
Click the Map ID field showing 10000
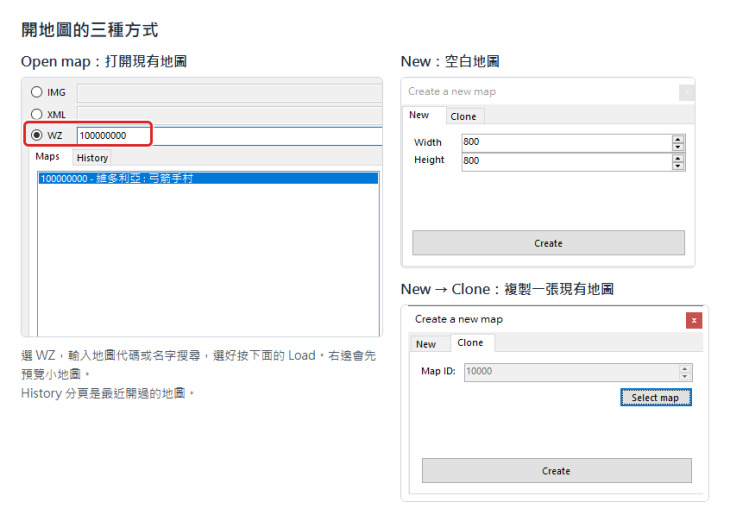point(572,372)
